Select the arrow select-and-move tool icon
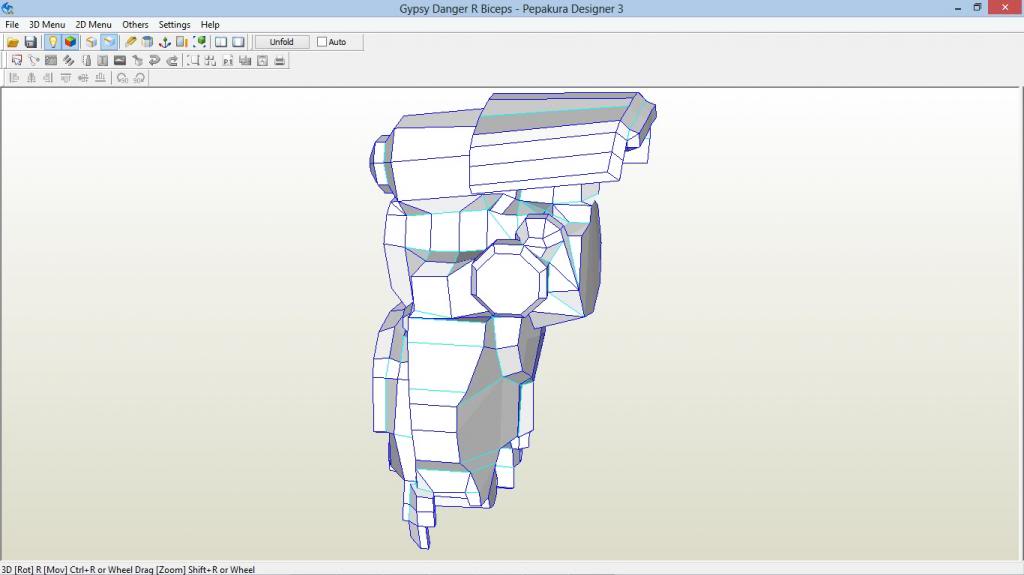 pos(17,61)
